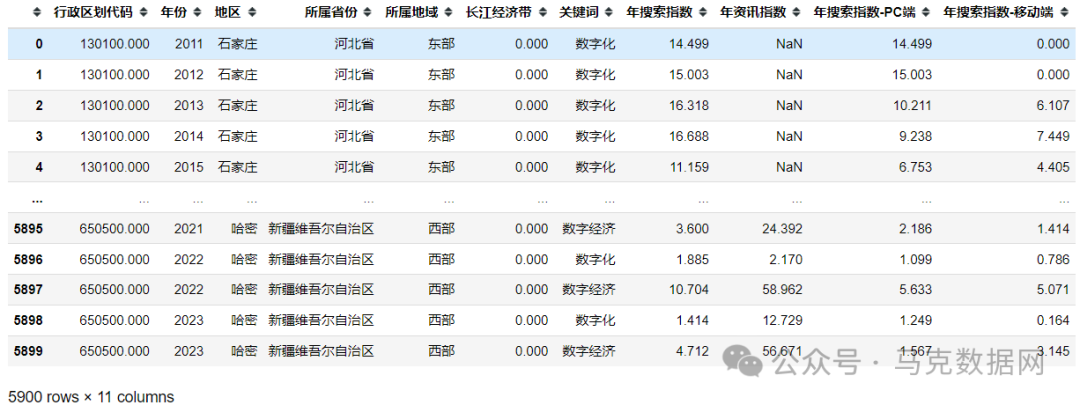This screenshot has width=1080, height=405.
Task: Click value 15.003 in 年搜索指数 column
Action: [688, 75]
